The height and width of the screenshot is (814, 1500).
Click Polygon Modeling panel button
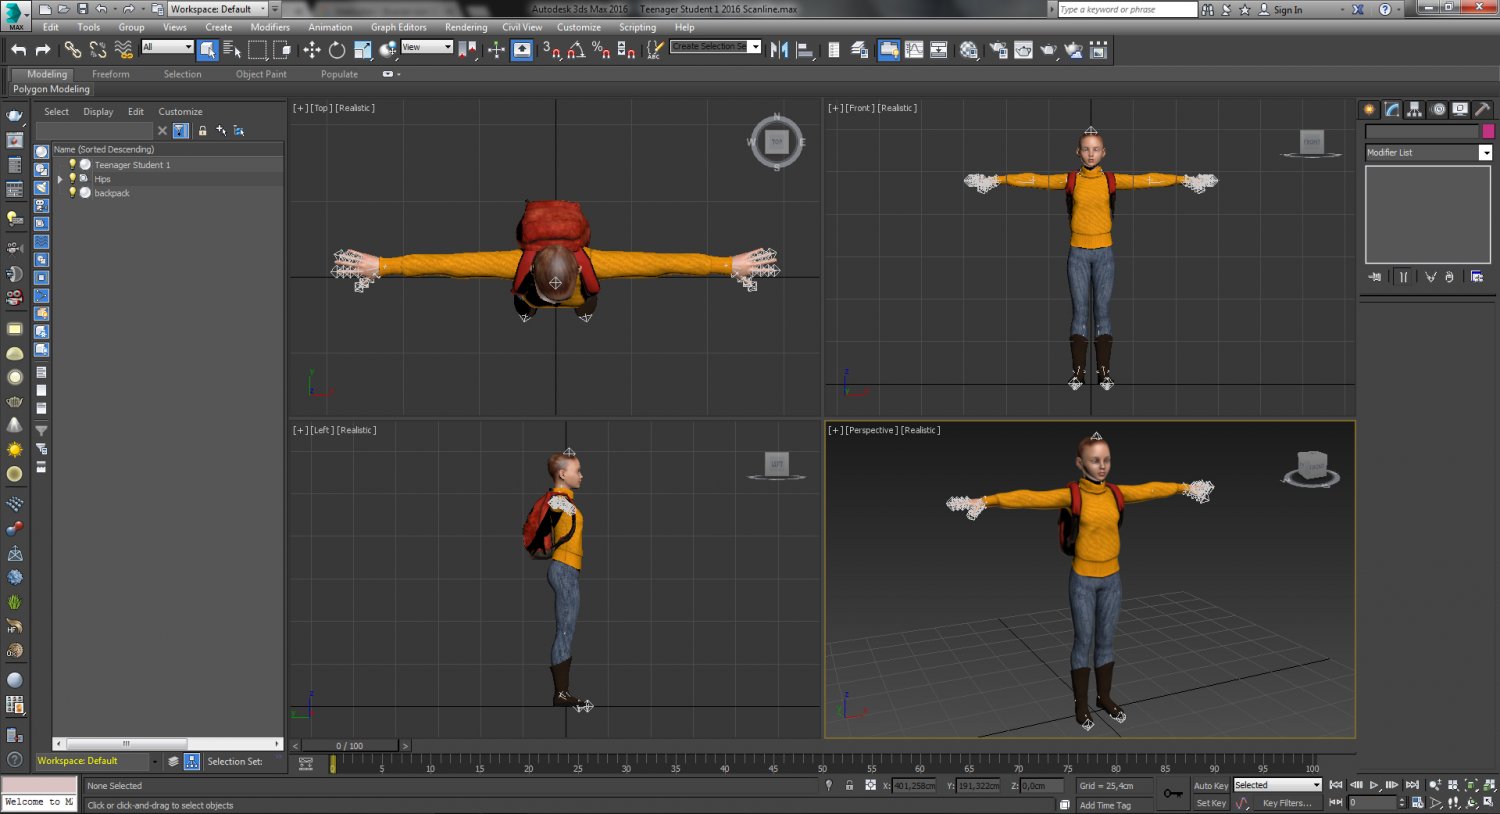point(51,89)
